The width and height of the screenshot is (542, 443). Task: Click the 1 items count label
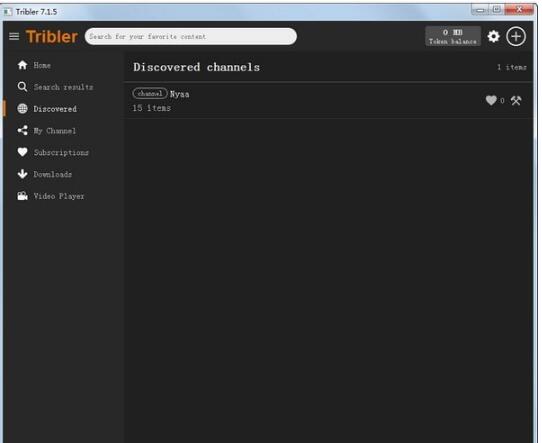(x=512, y=67)
